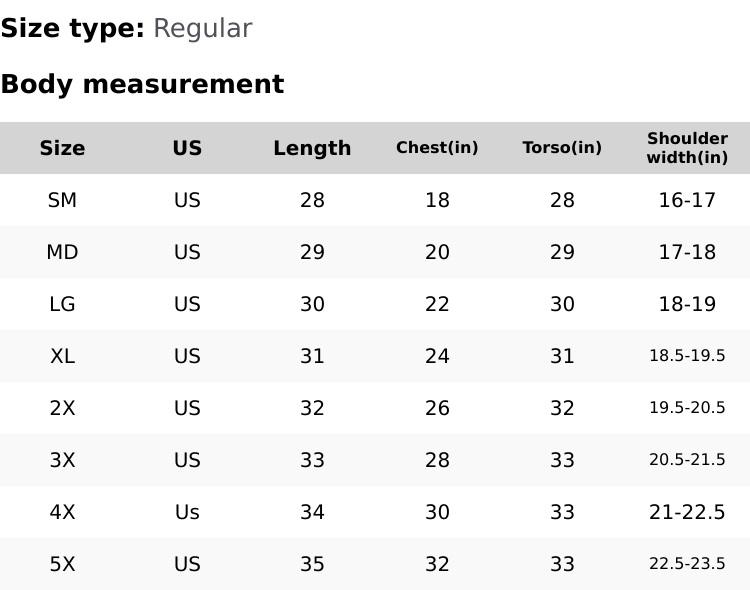Select the MD size row label
This screenshot has width=750, height=590.
(x=62, y=252)
